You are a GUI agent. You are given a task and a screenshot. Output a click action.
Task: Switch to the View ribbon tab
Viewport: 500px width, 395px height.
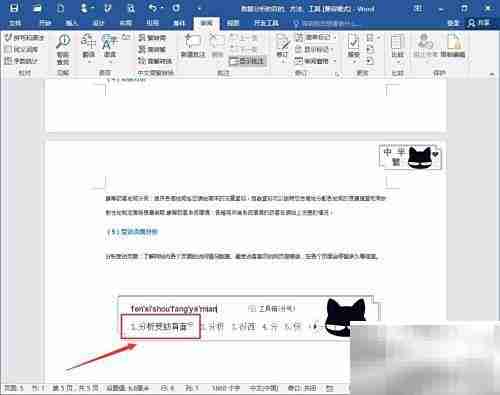pyautogui.click(x=233, y=23)
